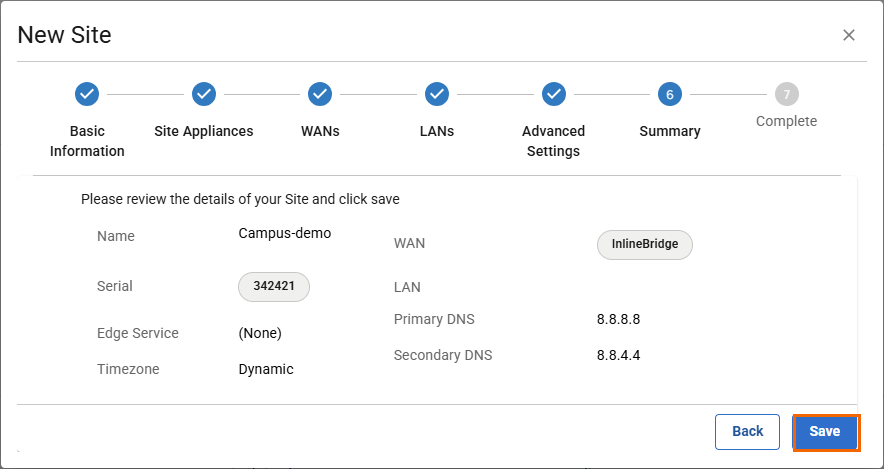Click the Advanced Settings step checkmark icon
This screenshot has width=884, height=469.
[x=554, y=94]
